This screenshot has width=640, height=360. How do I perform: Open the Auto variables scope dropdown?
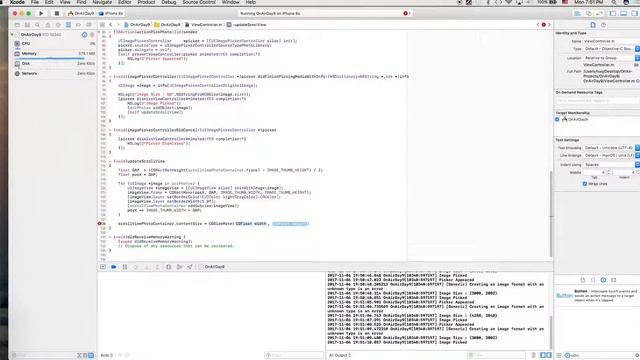point(107,356)
